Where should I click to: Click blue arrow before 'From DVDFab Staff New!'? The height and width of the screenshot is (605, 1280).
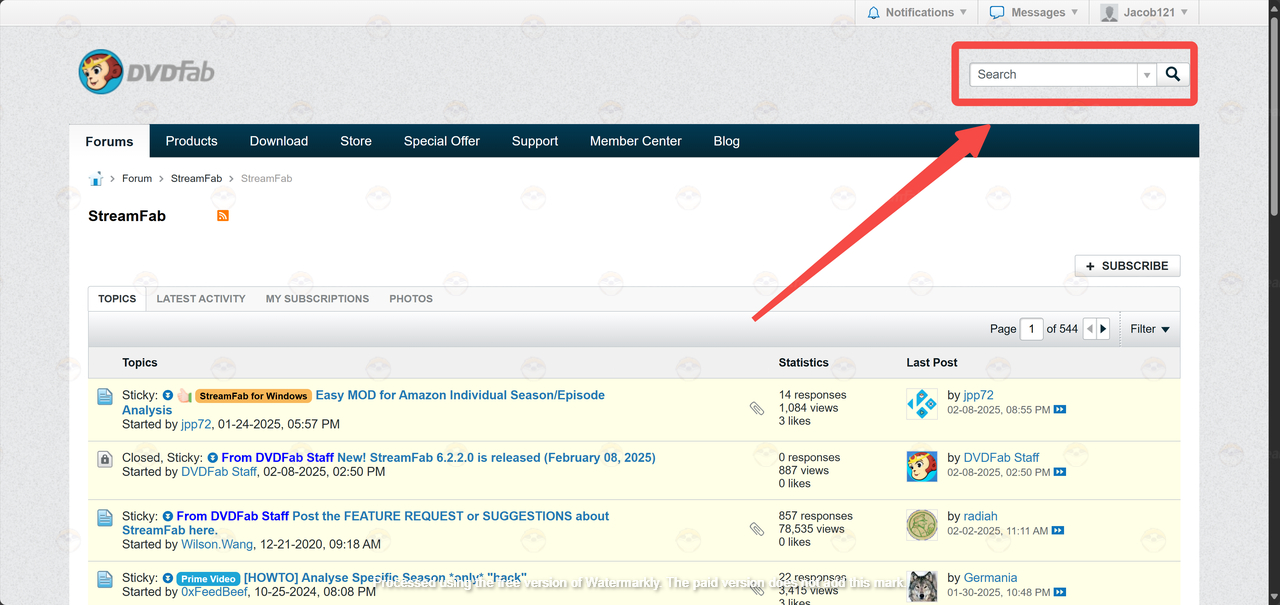coord(213,458)
